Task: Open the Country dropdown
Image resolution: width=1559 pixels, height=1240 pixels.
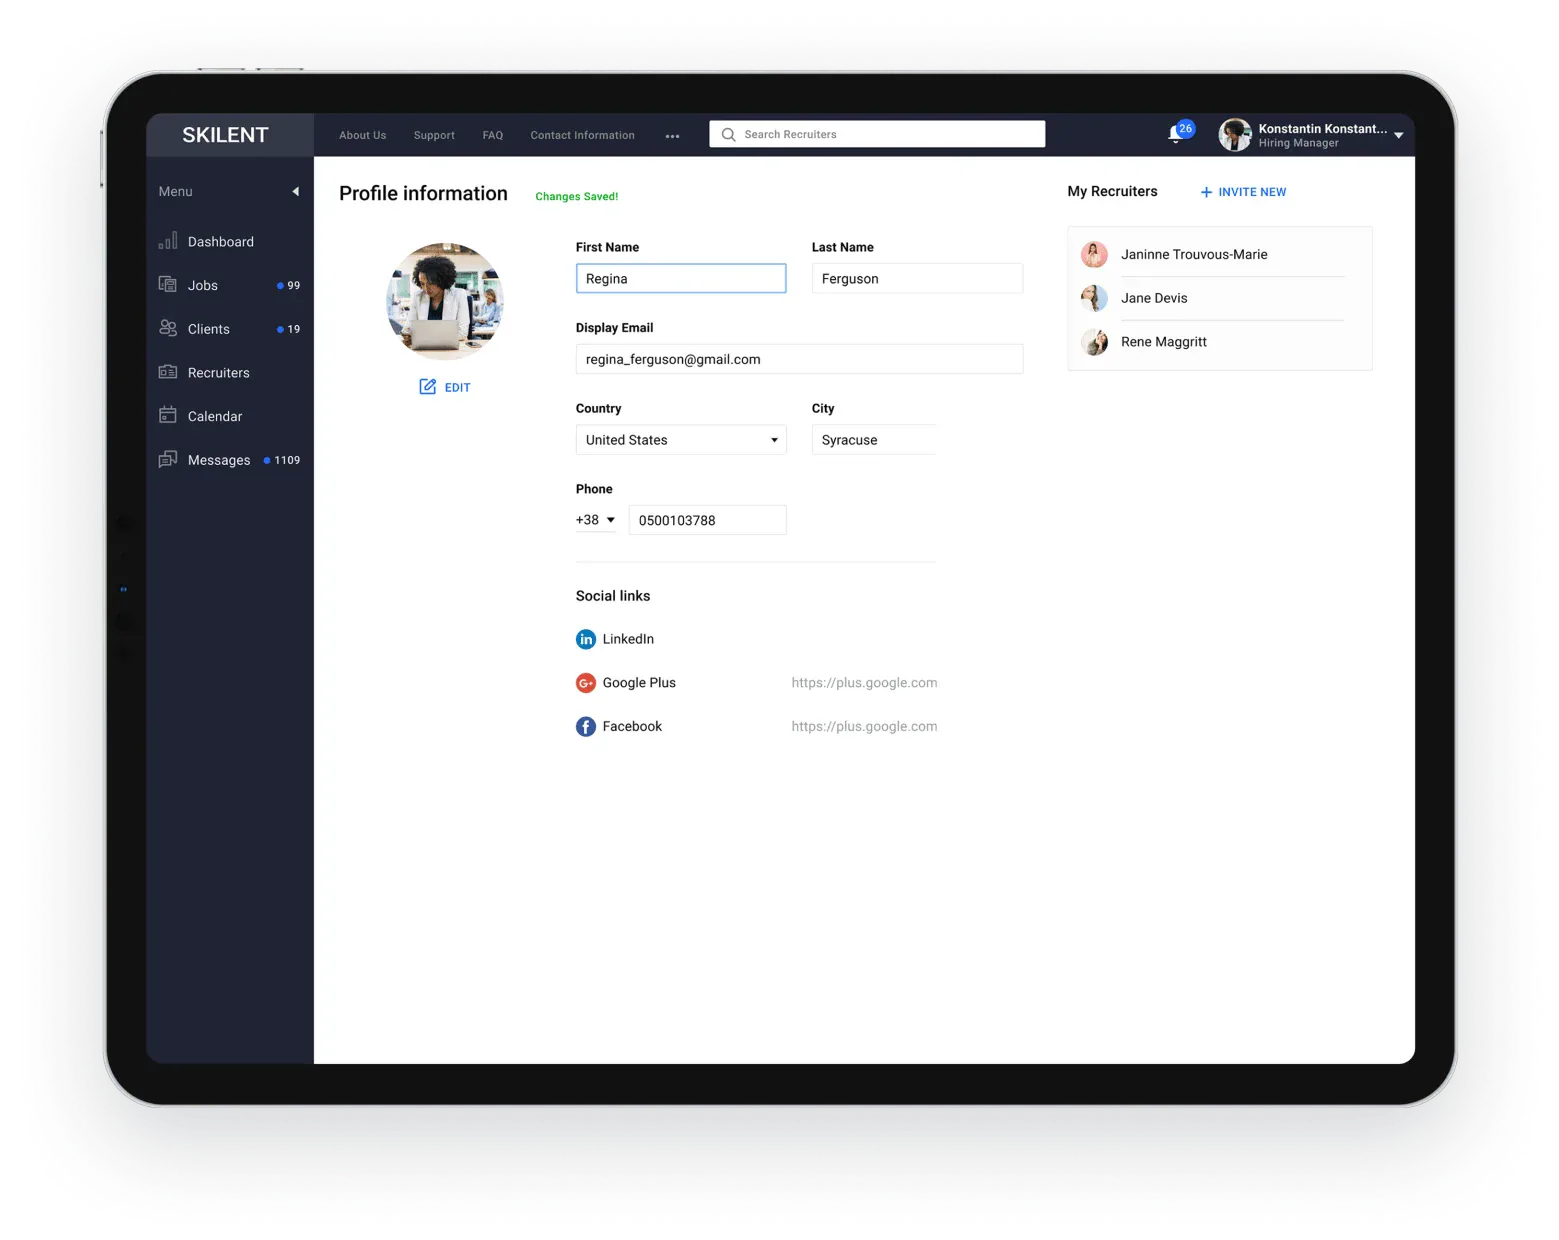Action: (681, 440)
